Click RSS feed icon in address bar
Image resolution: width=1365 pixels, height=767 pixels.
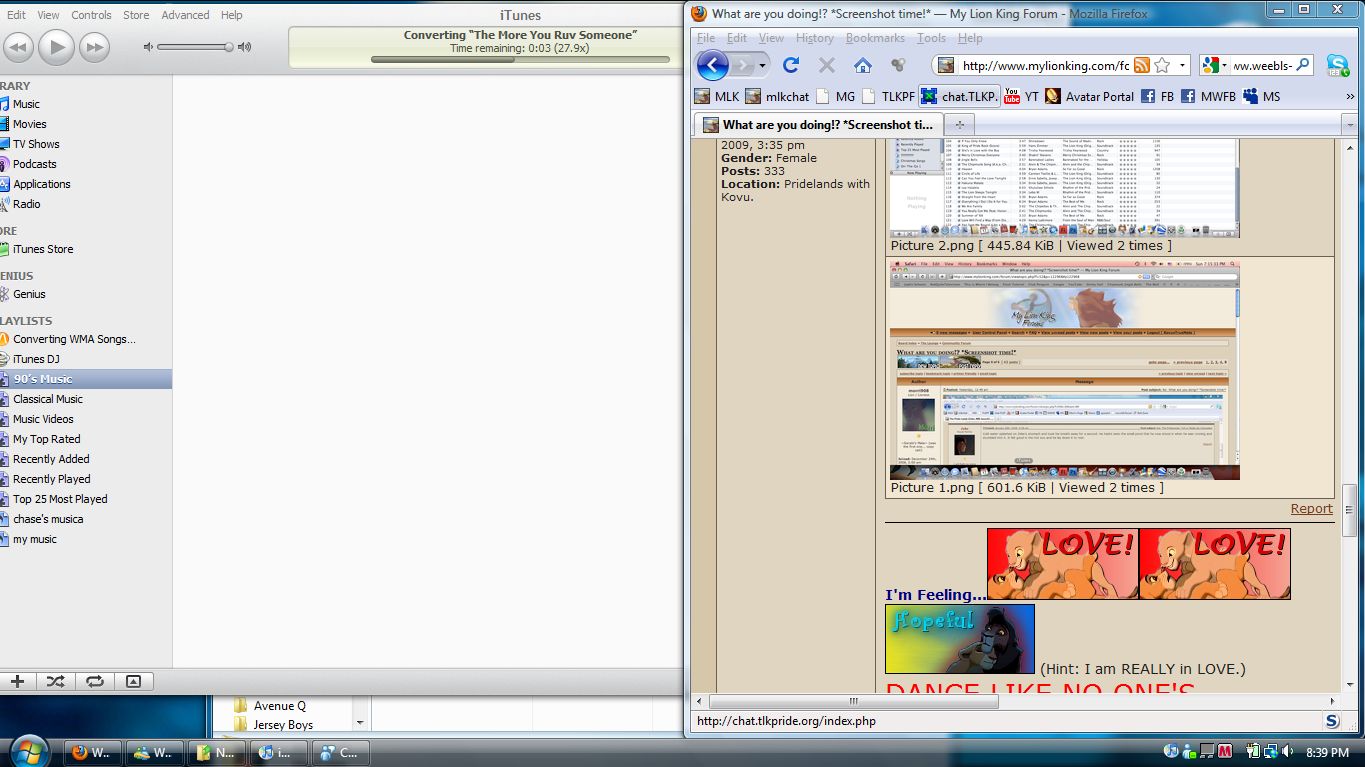1141,65
